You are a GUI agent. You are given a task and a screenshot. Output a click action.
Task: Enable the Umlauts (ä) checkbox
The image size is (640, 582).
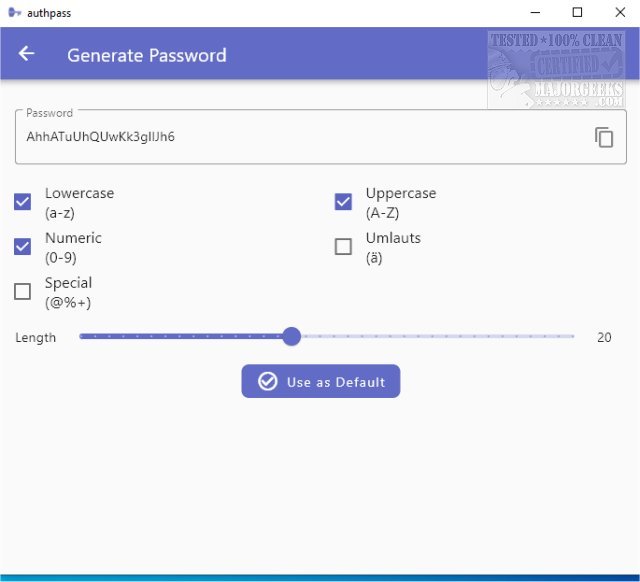coord(343,247)
